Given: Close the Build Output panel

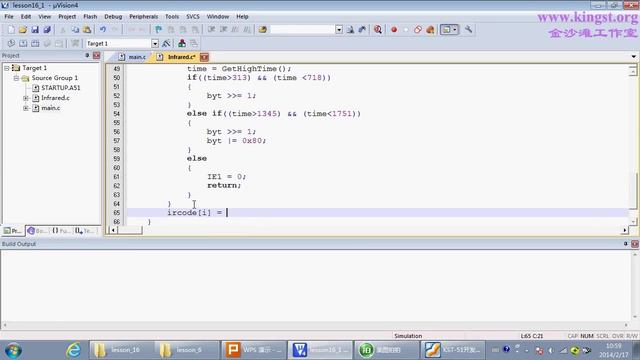Looking at the screenshot, I should coord(635,244).
